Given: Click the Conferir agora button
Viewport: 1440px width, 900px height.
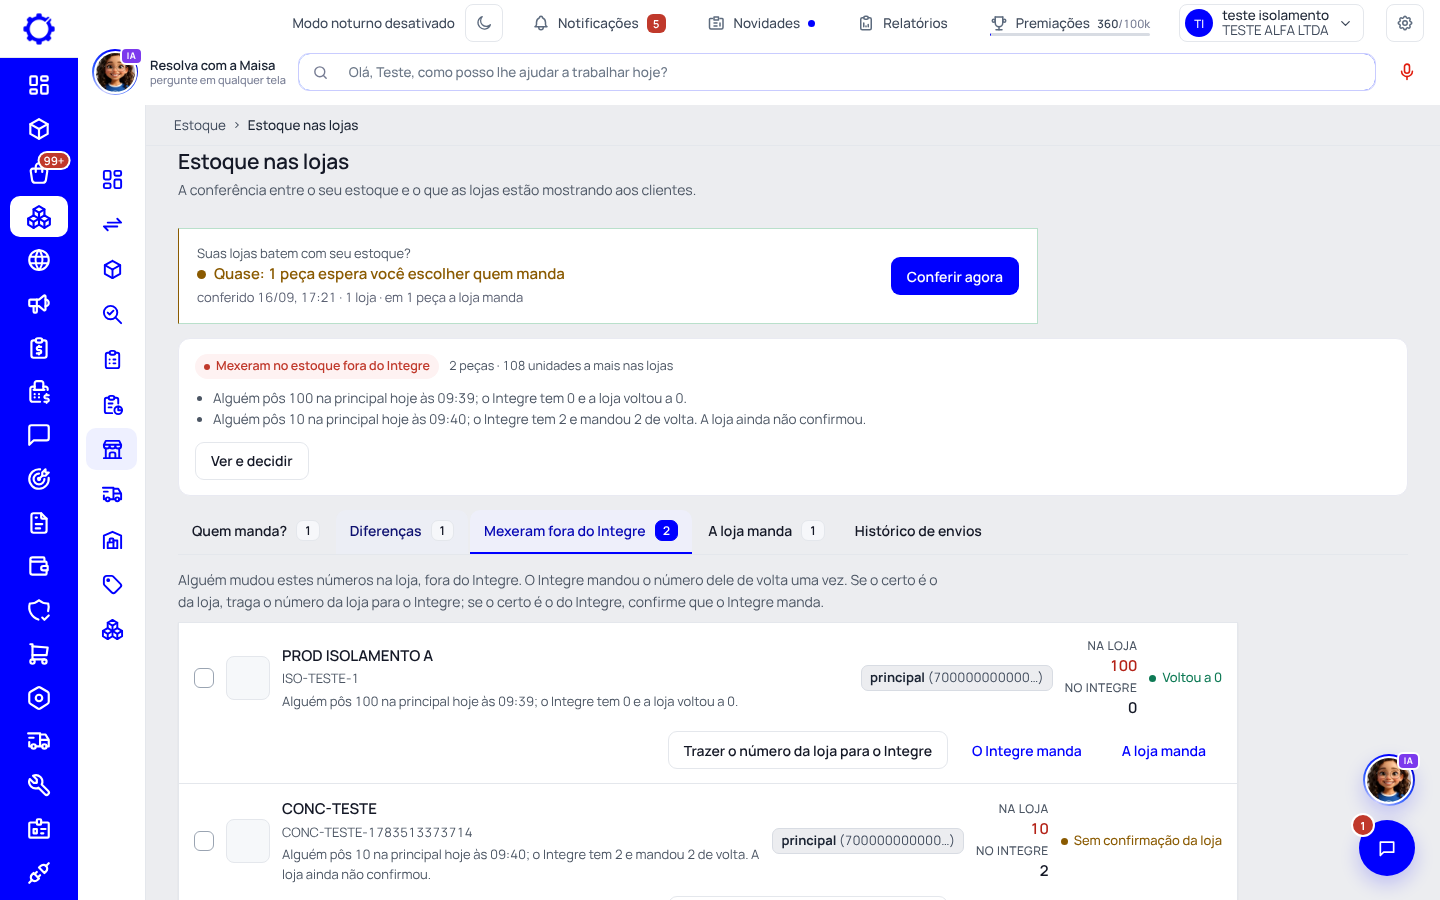Looking at the screenshot, I should pos(955,277).
